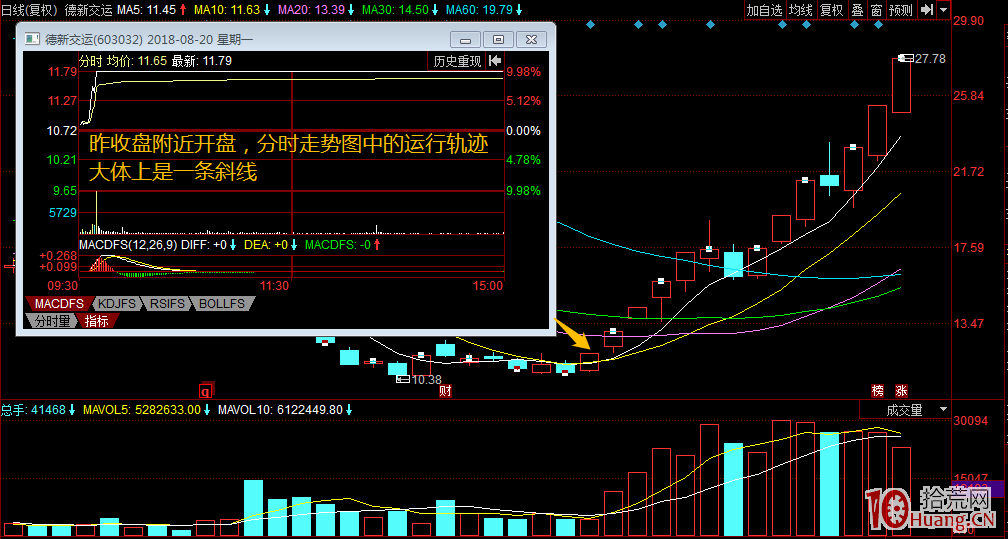Click the 5729 volume value in popup
The width and height of the screenshot is (1008, 539).
point(63,212)
